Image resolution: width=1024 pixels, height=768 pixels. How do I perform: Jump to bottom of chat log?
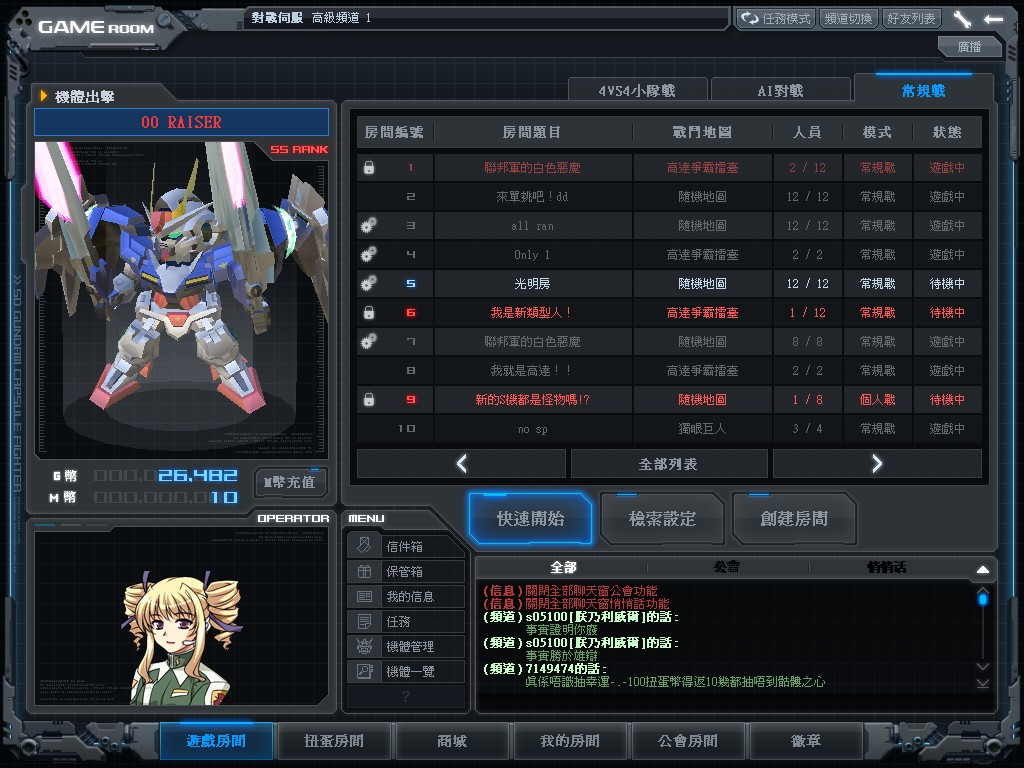click(982, 683)
